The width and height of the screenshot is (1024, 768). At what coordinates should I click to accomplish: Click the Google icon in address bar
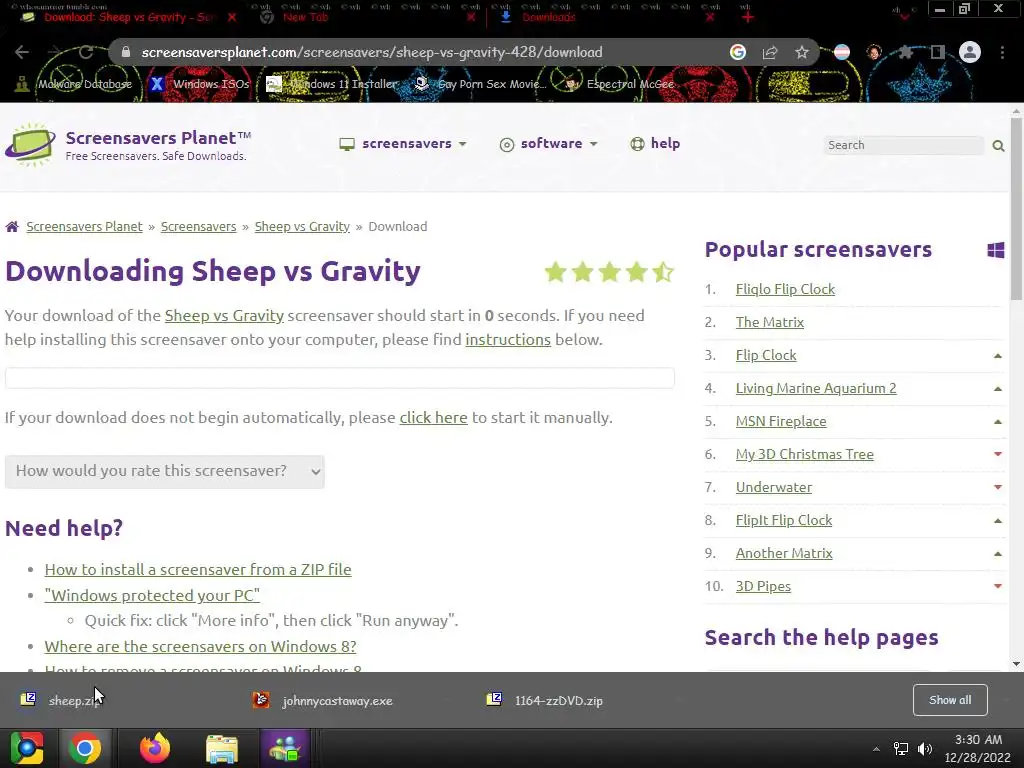click(738, 52)
